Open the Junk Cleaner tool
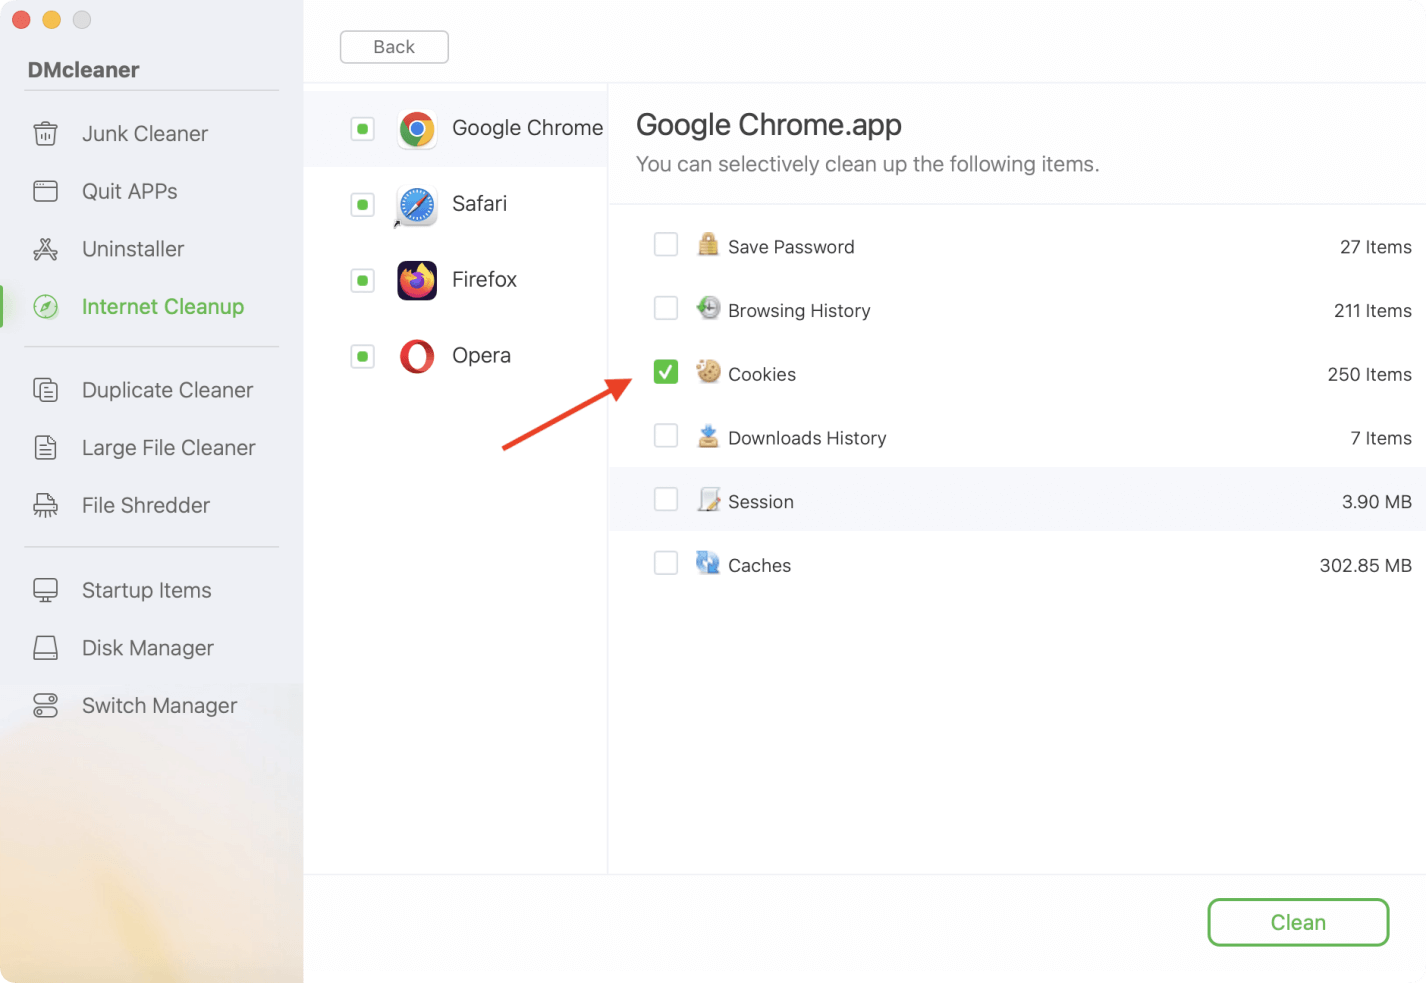Viewport: 1426px width, 983px height. pos(144,133)
